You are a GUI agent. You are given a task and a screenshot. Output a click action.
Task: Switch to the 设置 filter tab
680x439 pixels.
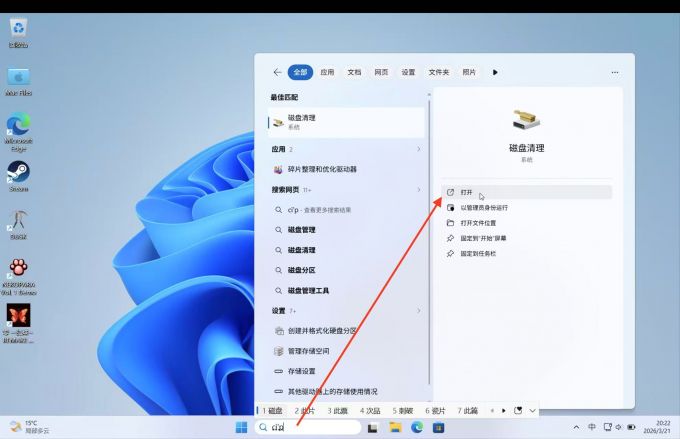pyautogui.click(x=408, y=72)
